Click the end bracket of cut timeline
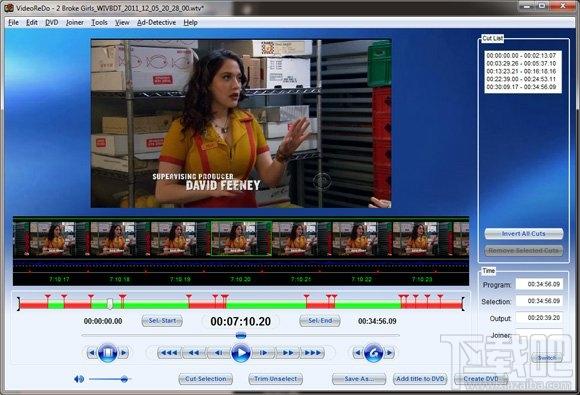Image resolution: width=580 pixels, height=395 pixels. click(463, 304)
